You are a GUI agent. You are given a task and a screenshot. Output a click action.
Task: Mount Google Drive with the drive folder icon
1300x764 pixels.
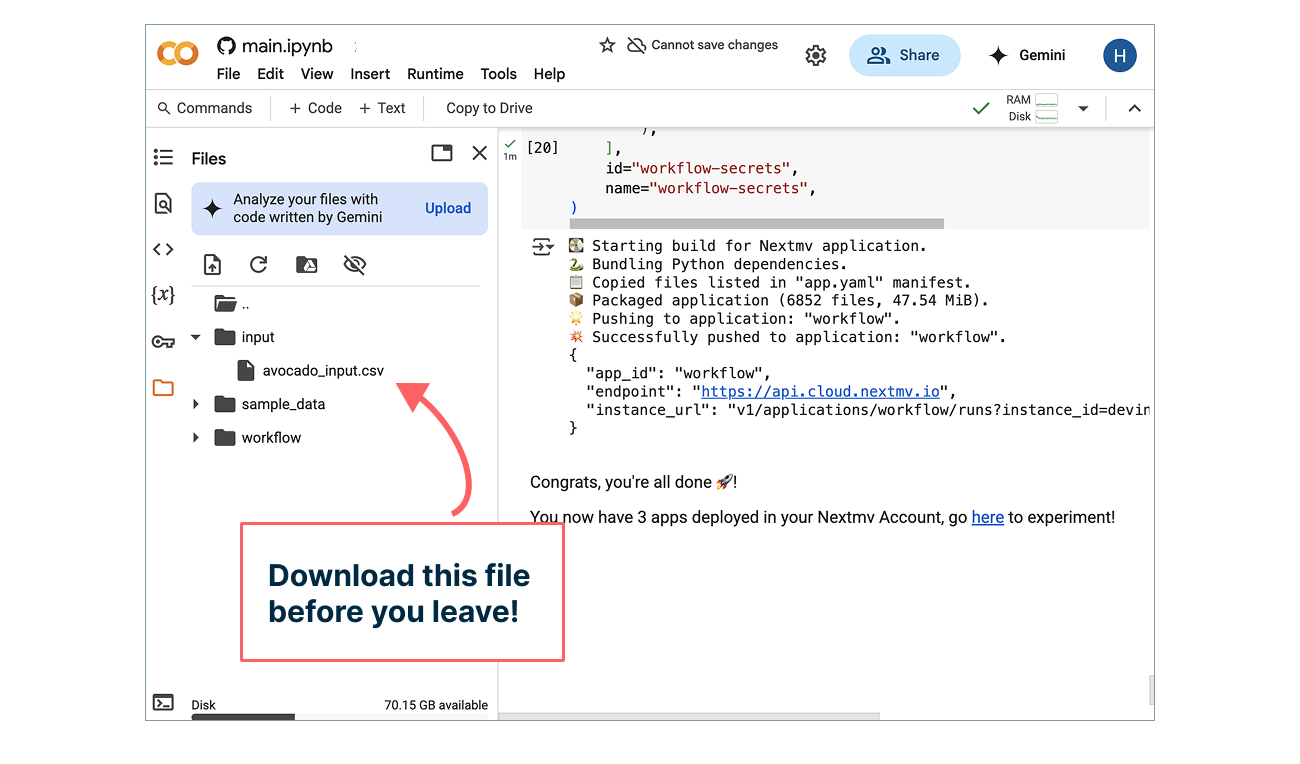307,265
